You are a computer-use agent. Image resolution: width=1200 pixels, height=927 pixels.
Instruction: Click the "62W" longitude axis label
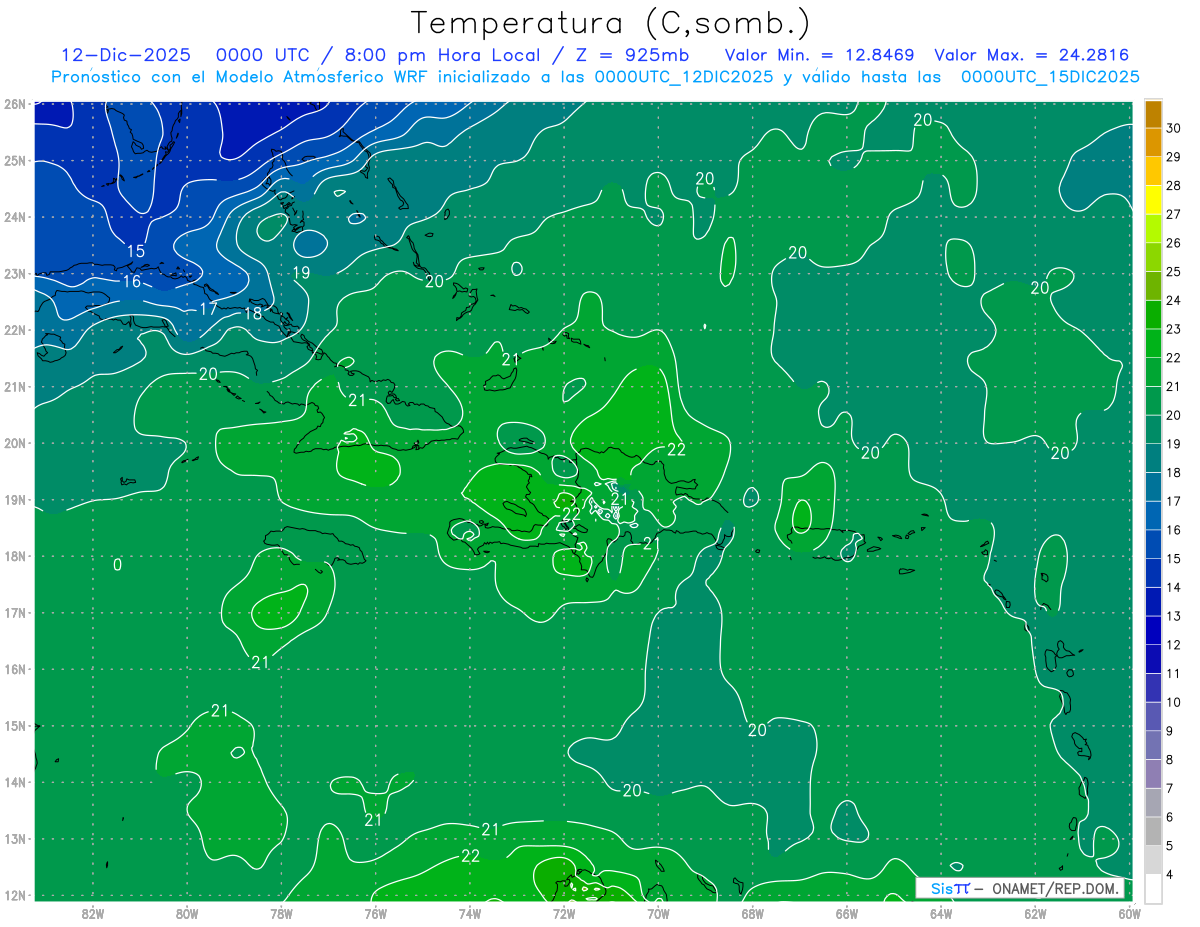coord(1035,913)
